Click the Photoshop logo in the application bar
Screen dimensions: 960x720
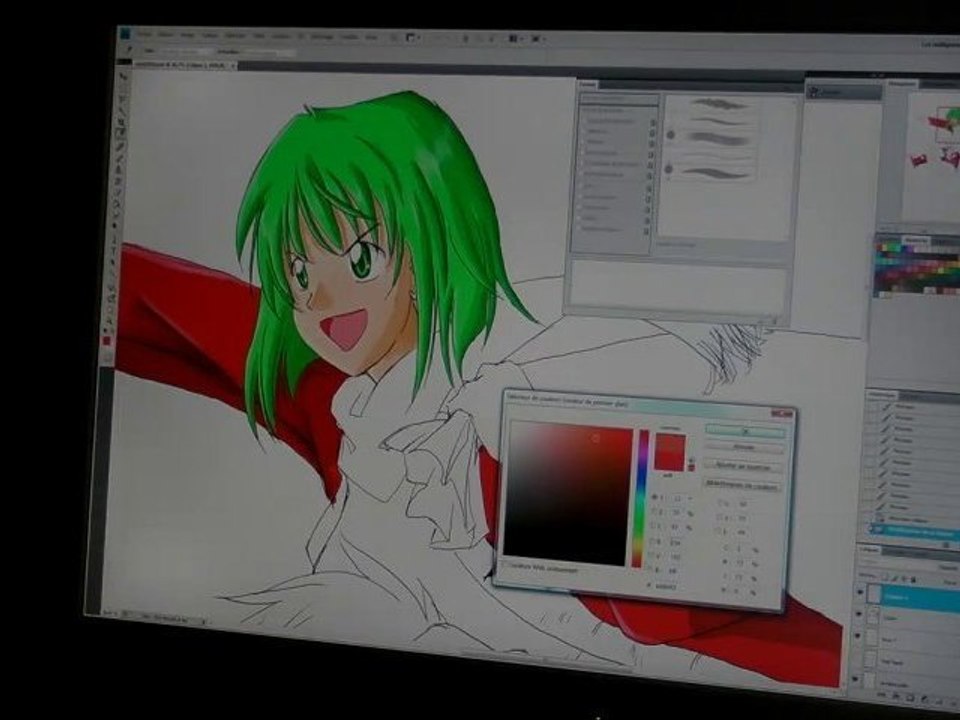coord(126,33)
